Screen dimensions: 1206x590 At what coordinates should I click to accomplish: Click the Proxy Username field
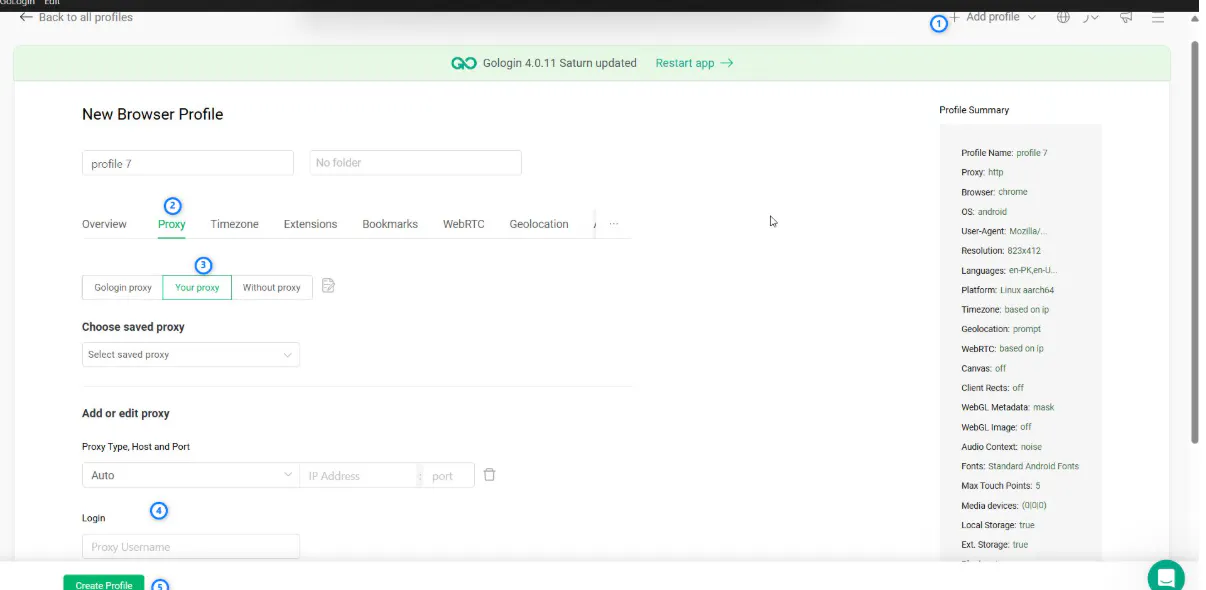[190, 547]
